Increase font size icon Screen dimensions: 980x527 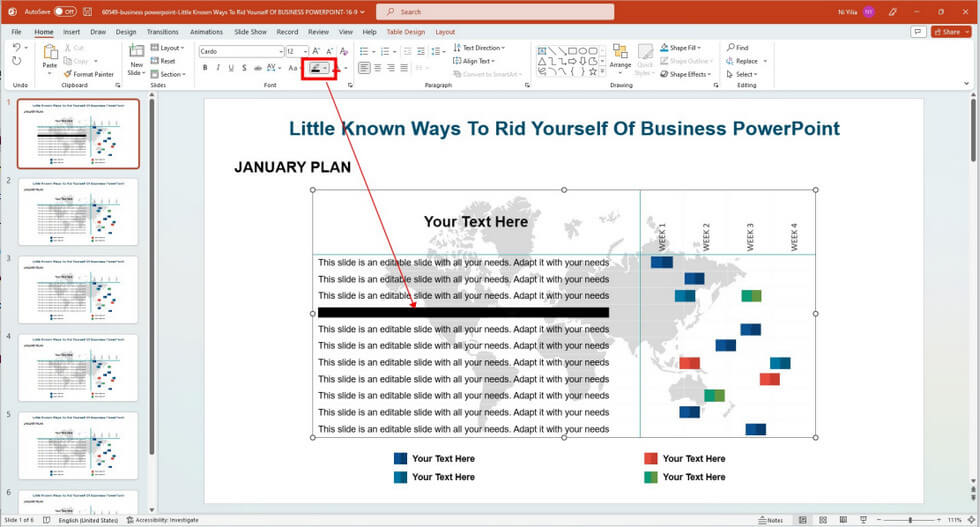click(x=316, y=51)
